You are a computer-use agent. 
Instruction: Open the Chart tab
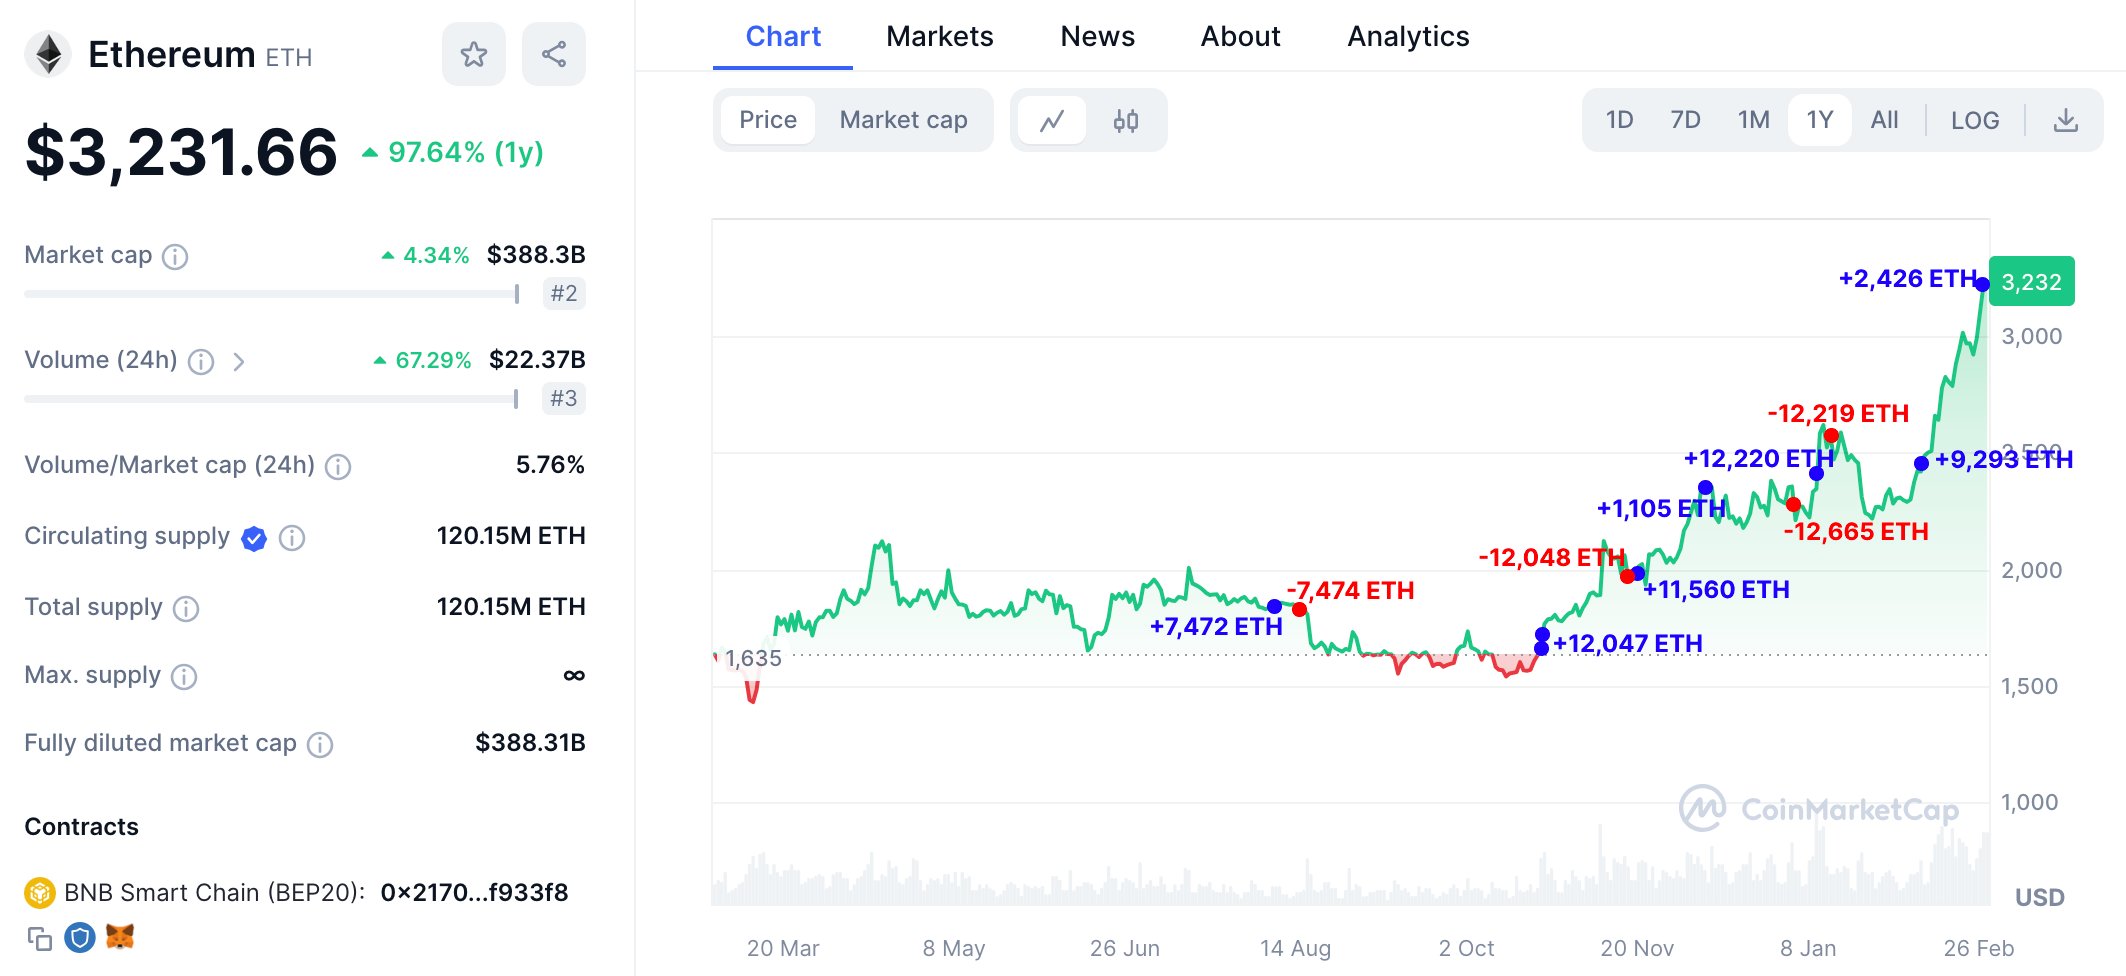coord(783,36)
